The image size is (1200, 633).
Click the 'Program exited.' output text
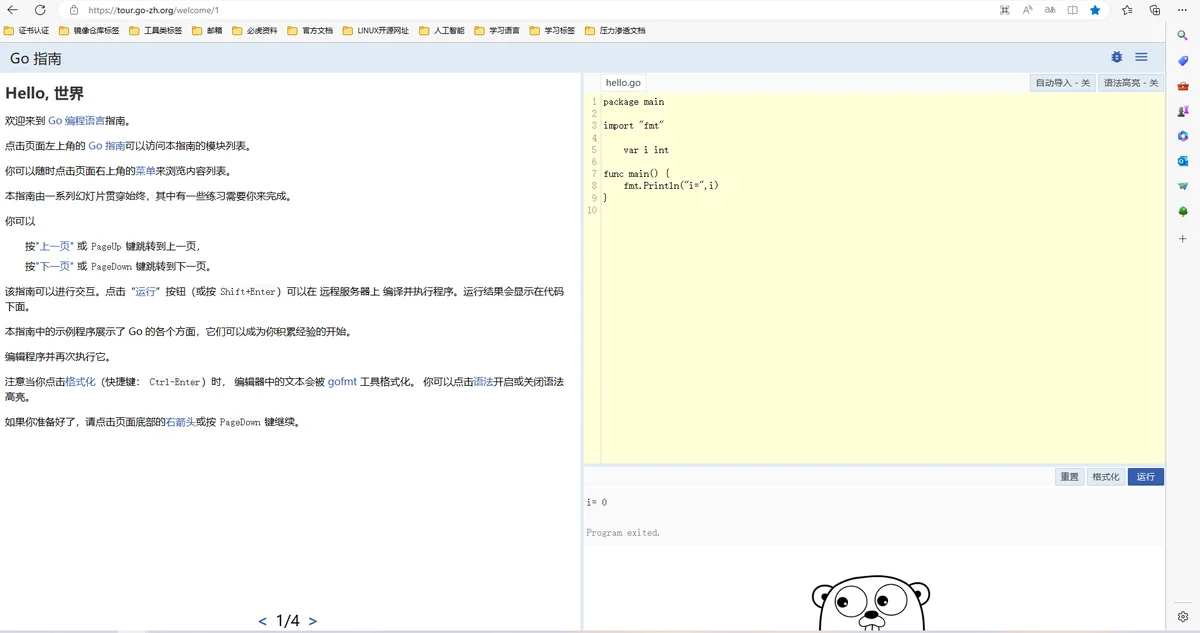coord(623,533)
